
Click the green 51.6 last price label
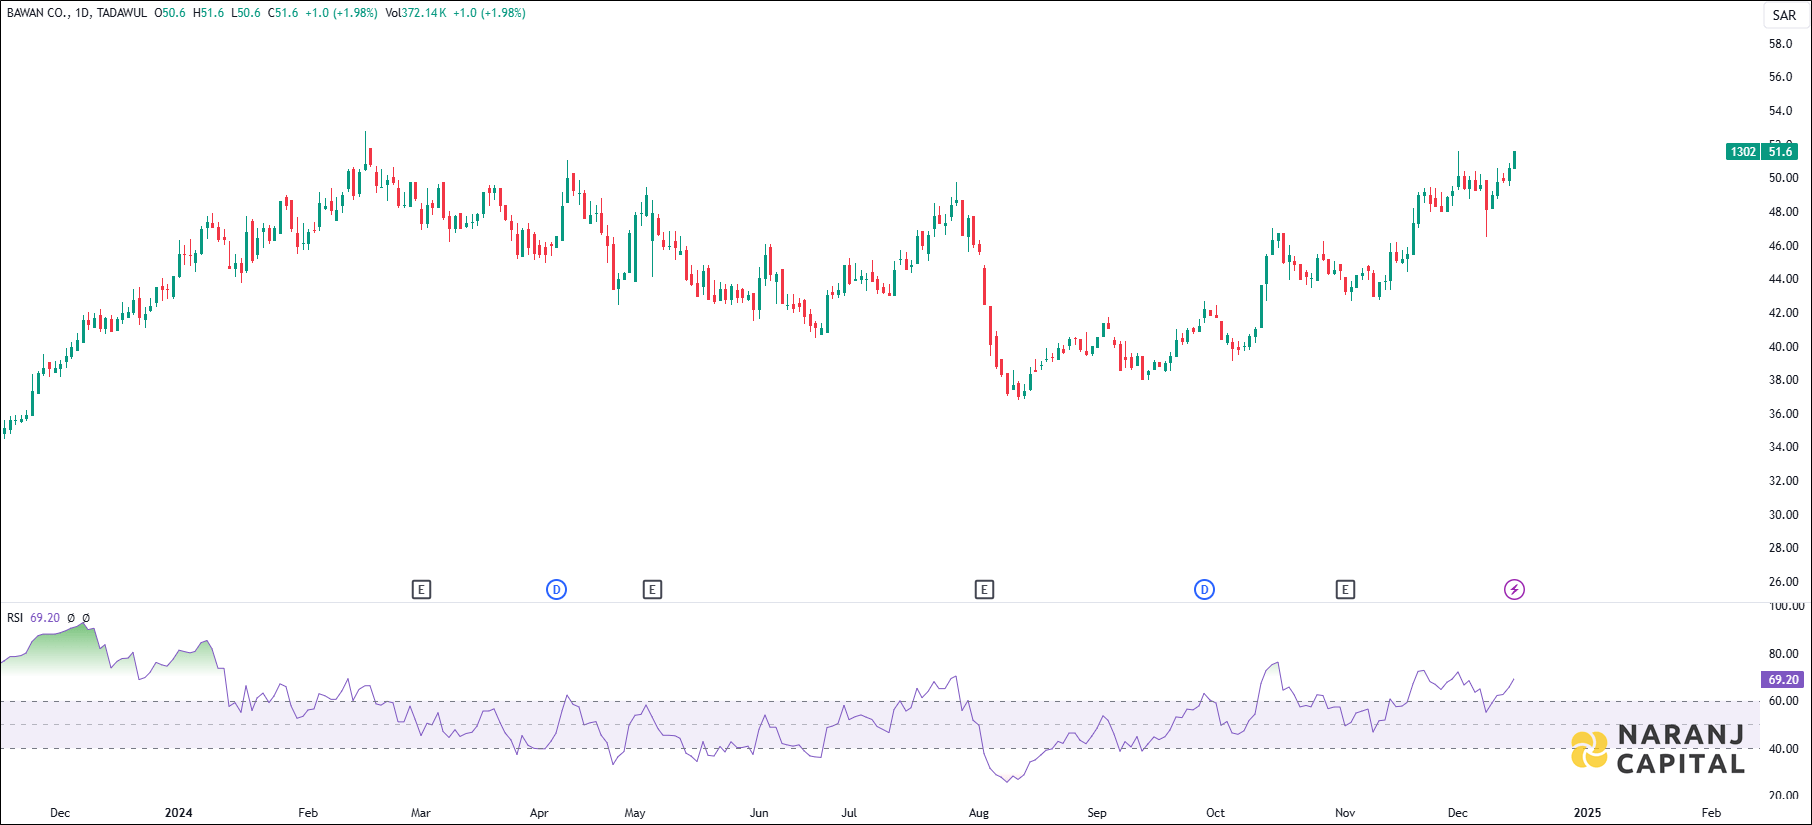(1781, 152)
